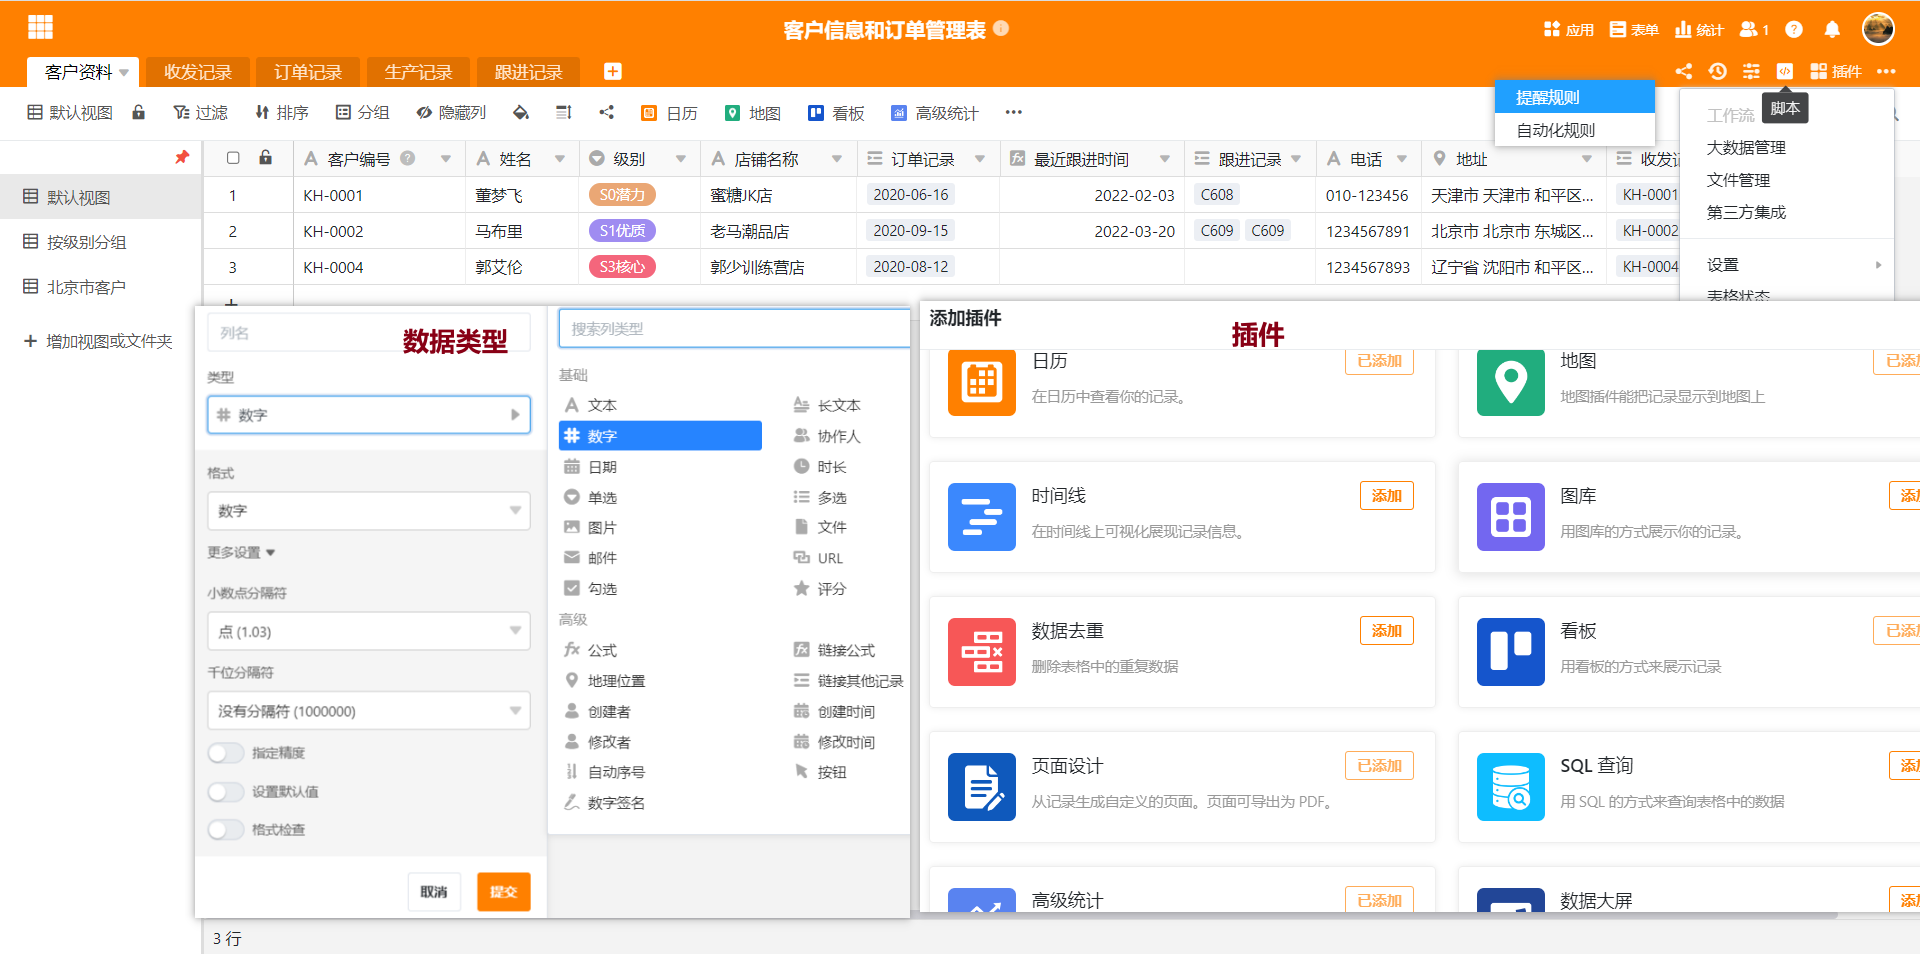Screen dimensions: 1920x954
Task: Select the 提醒规则 menu item
Action: click(1574, 97)
